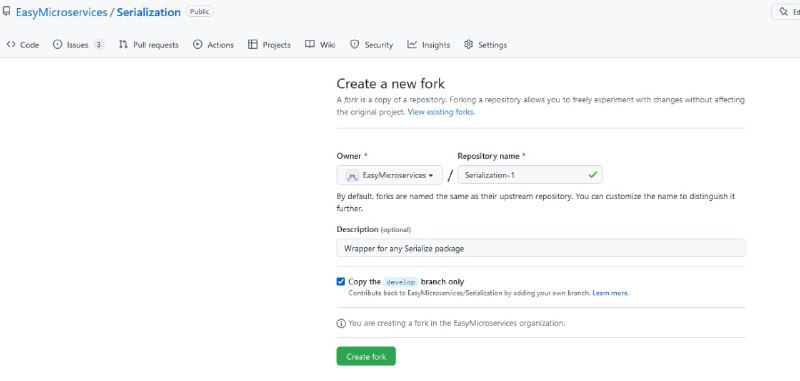
Task: Click the Repository name input field
Action: (x=530, y=175)
